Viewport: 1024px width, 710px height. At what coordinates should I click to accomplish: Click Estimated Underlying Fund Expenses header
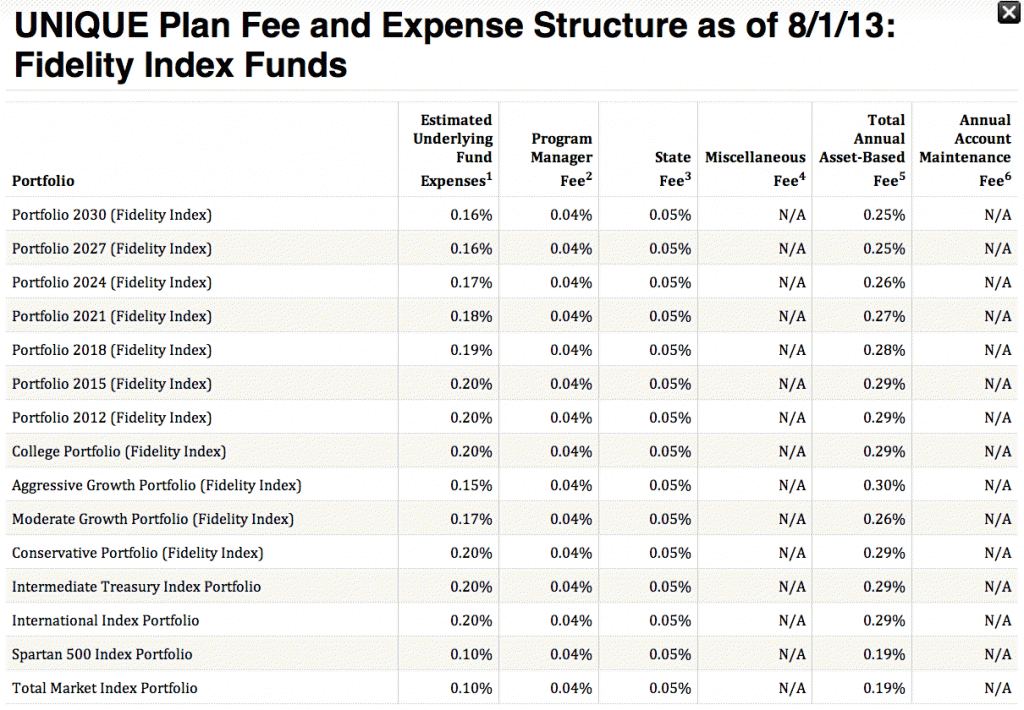(x=453, y=150)
